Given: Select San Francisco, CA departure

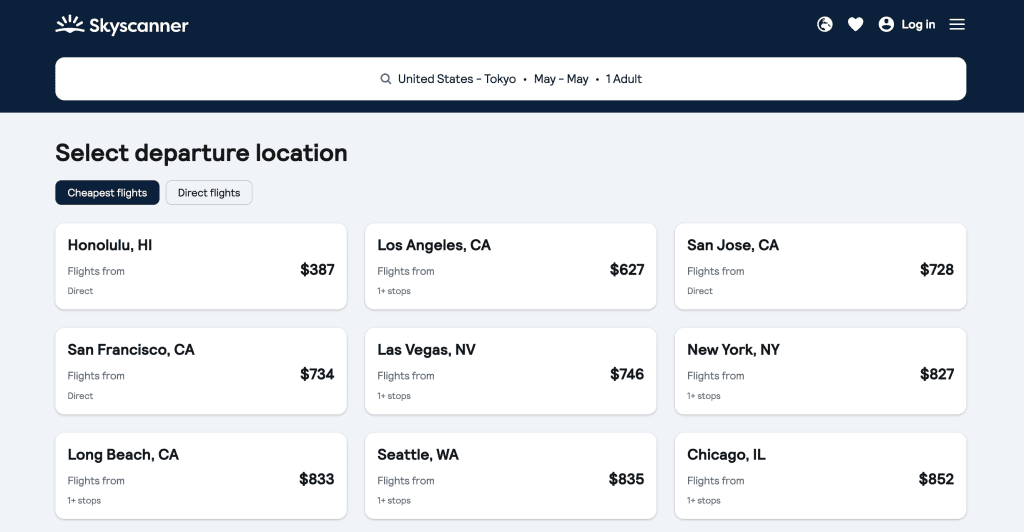Looking at the screenshot, I should coord(201,371).
